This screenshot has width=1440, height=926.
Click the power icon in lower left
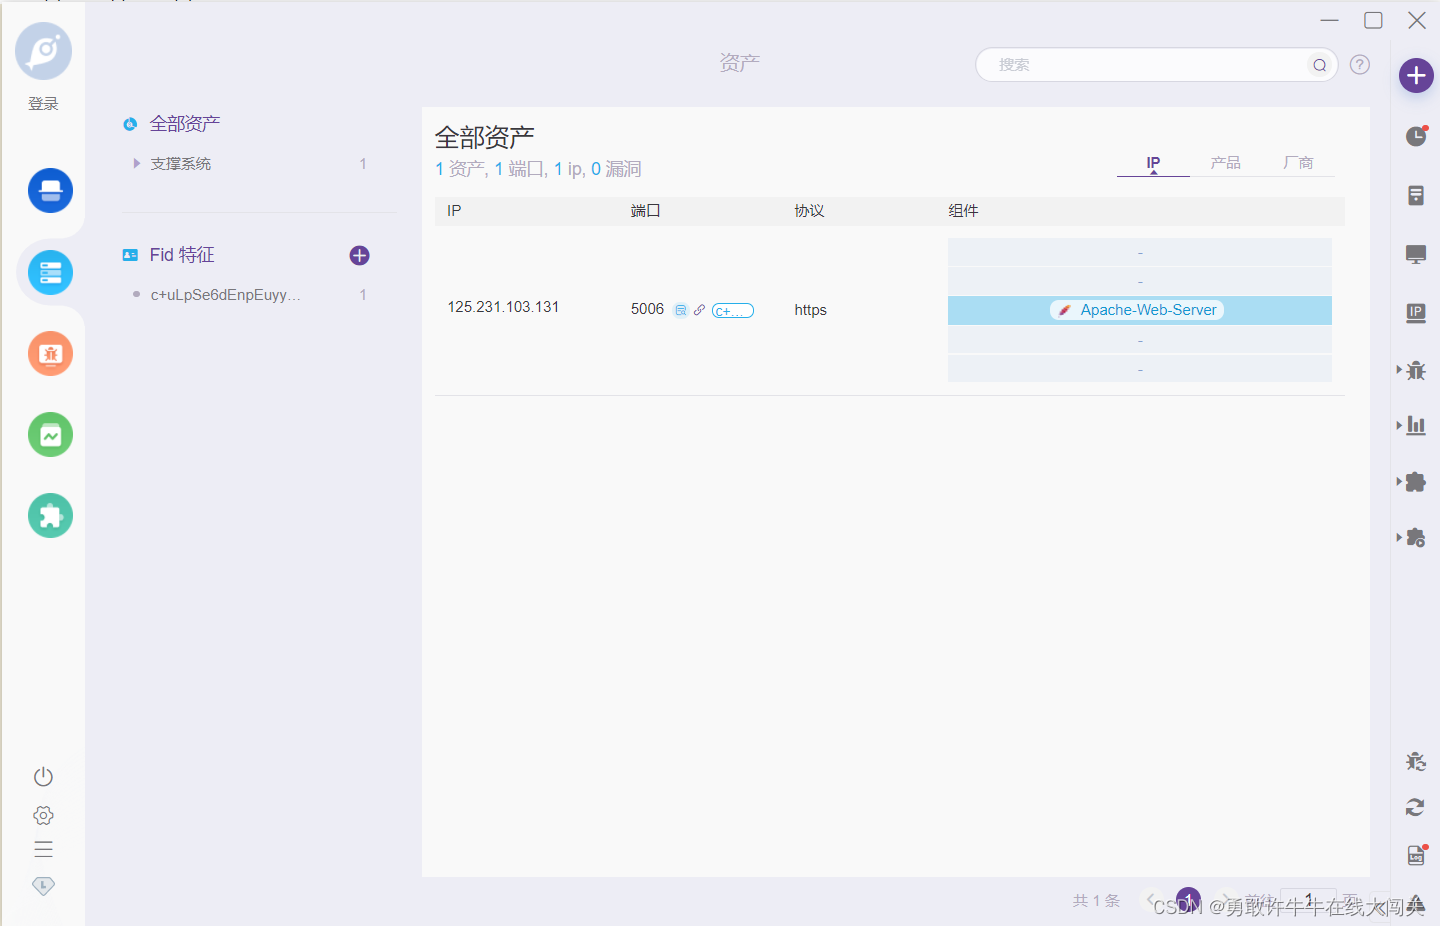pos(43,777)
